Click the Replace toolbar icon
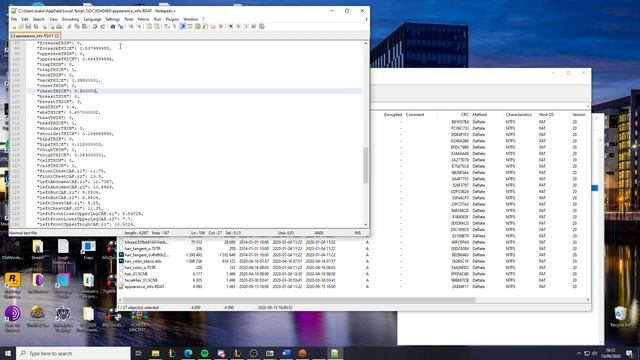 (120, 27)
